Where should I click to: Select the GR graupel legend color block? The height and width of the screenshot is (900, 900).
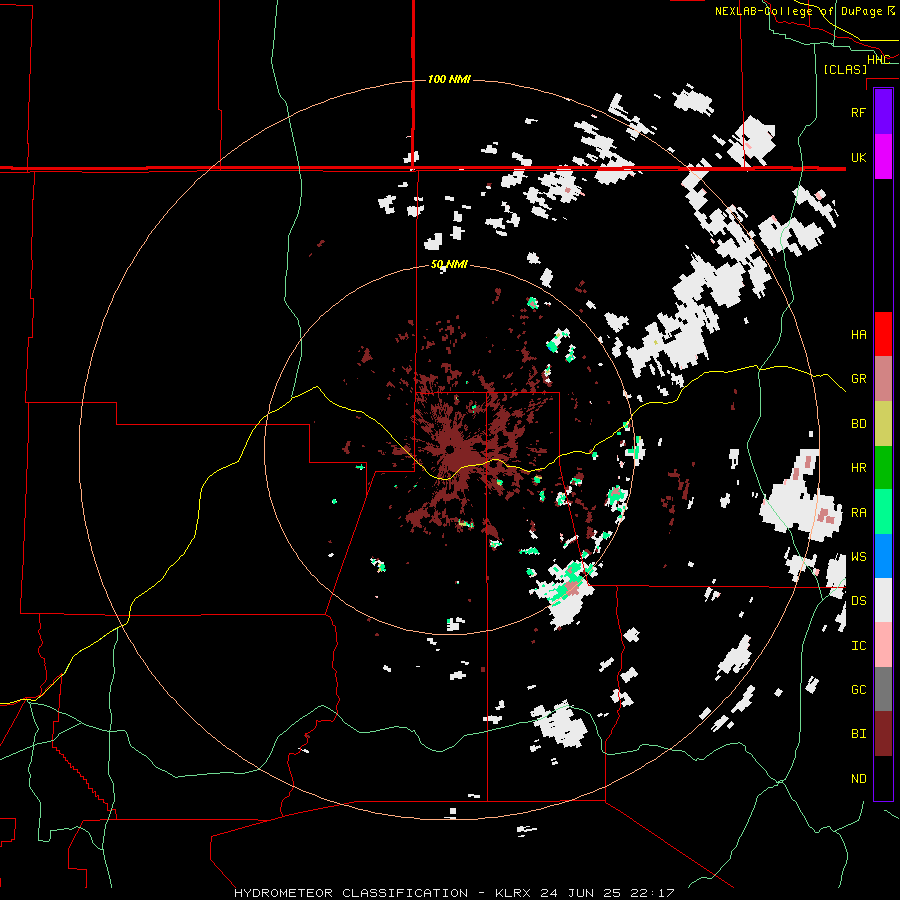883,378
